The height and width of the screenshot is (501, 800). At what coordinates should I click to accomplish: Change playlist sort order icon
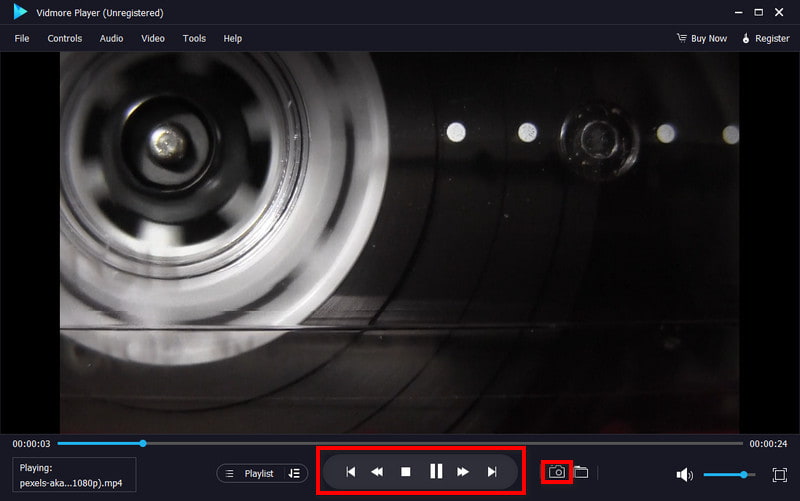294,473
